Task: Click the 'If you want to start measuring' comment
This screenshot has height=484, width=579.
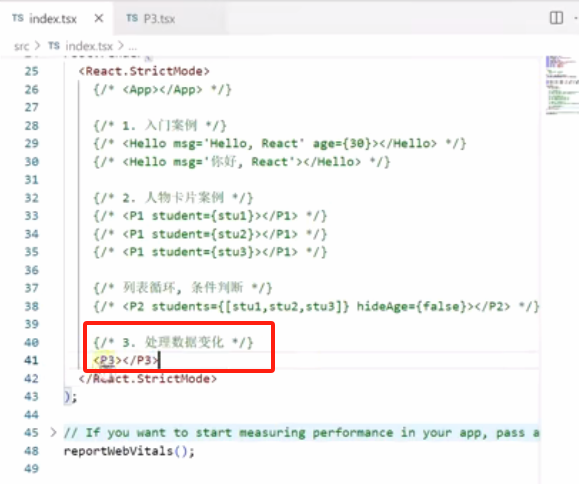Action: coord(301,432)
